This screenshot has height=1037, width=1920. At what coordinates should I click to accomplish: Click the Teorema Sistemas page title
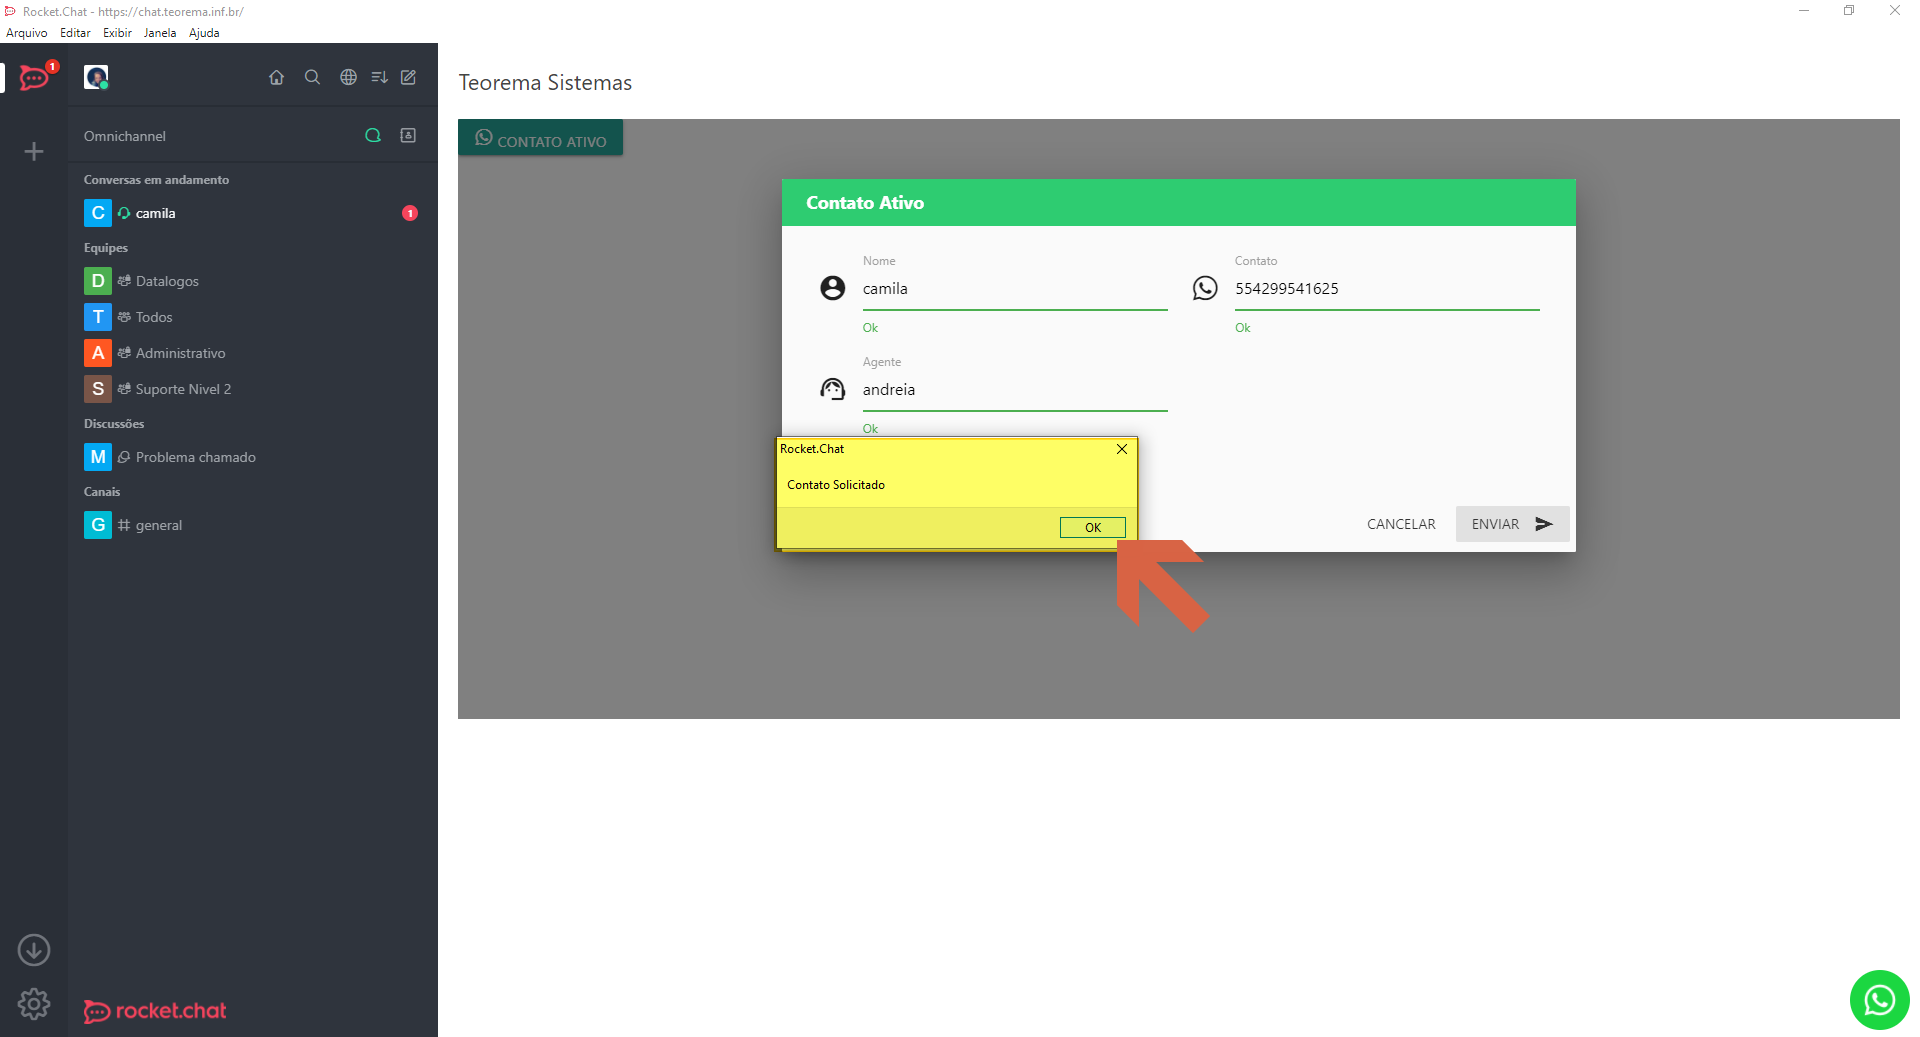(x=545, y=83)
